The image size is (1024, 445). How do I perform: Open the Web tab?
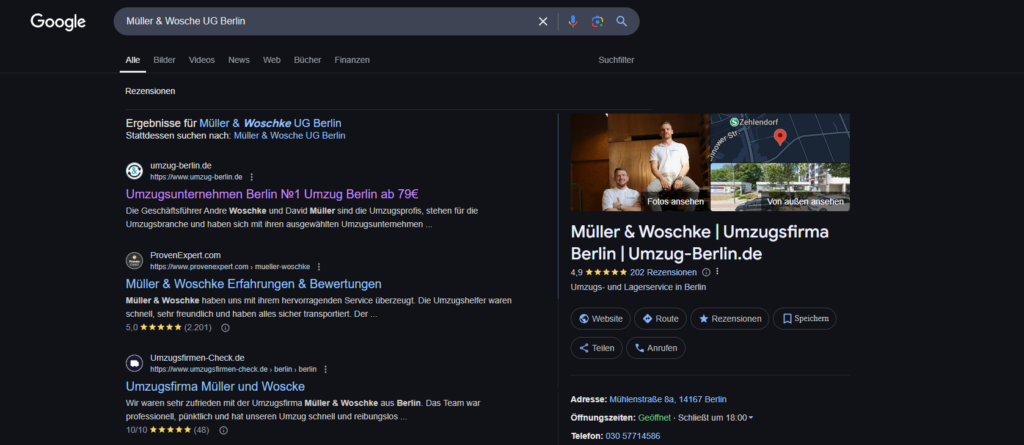pos(272,60)
